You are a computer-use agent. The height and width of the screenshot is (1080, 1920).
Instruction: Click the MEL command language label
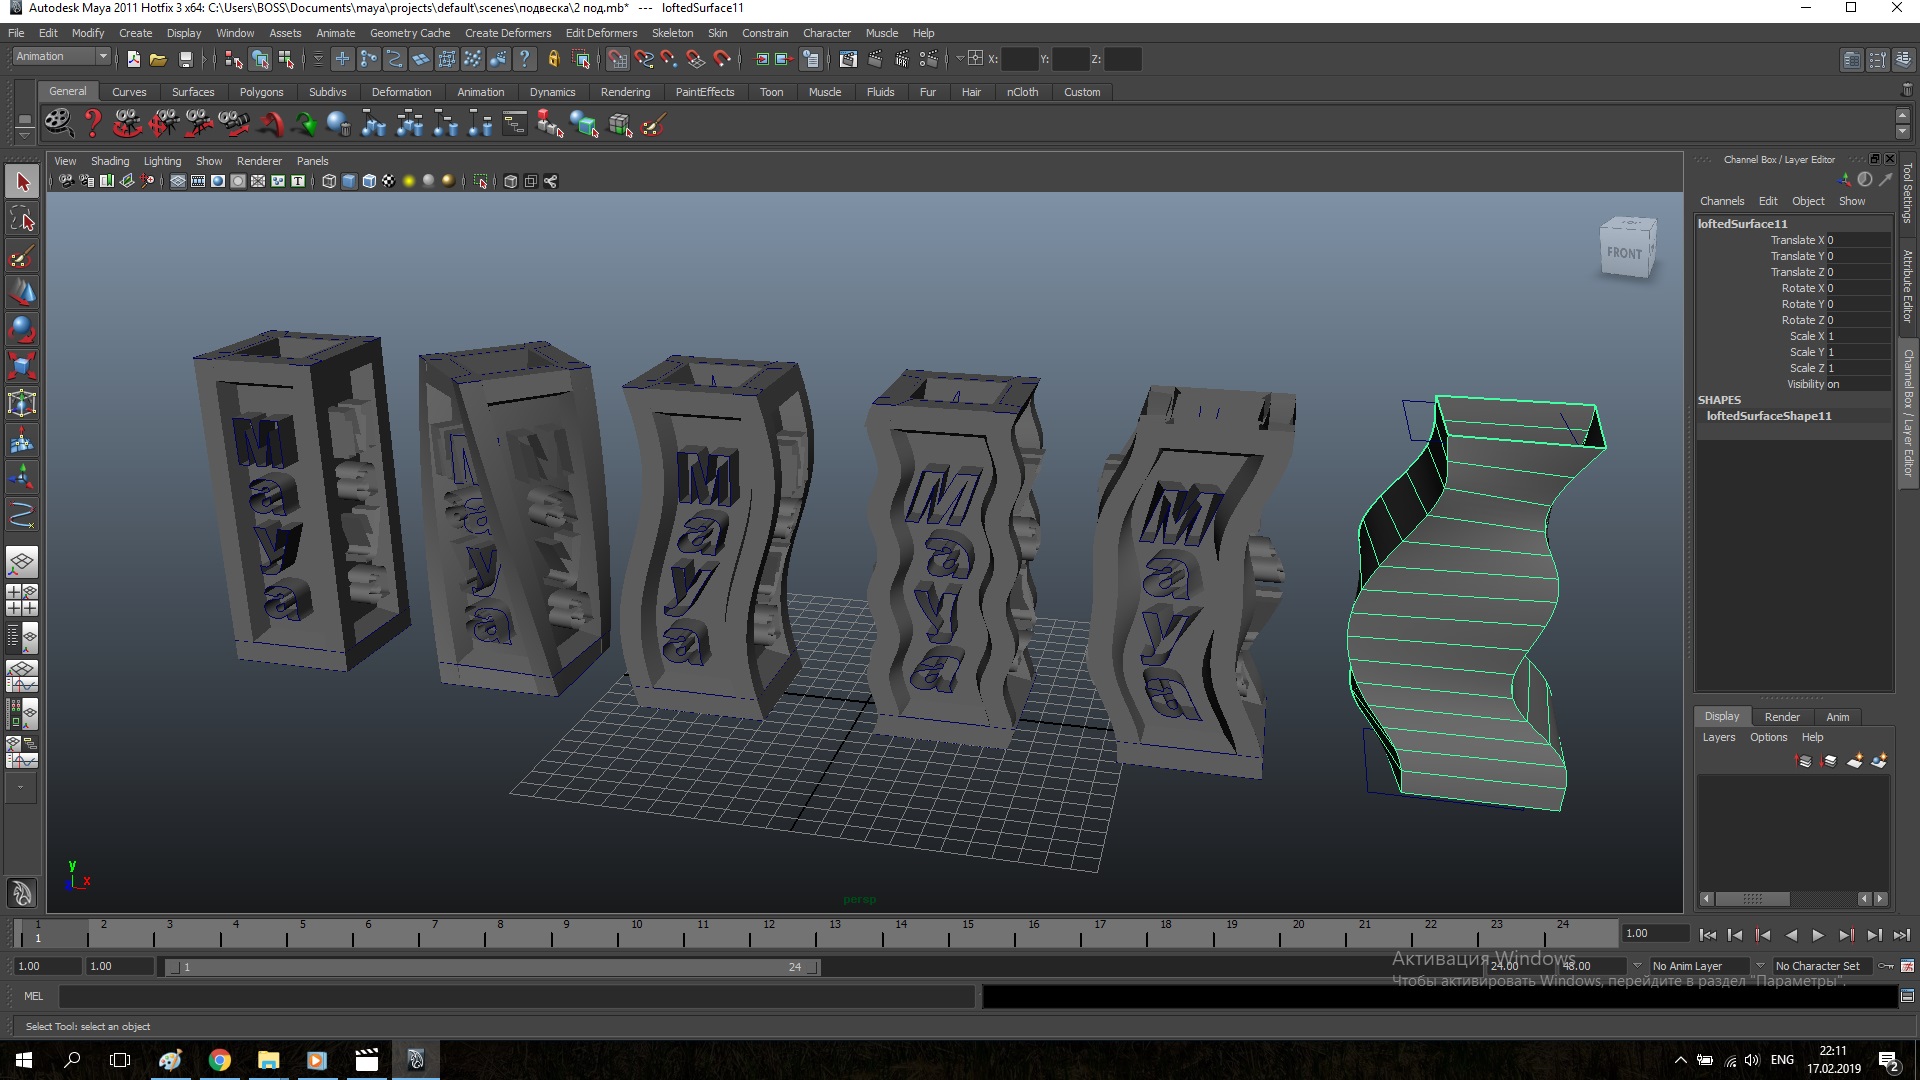pos(34,996)
